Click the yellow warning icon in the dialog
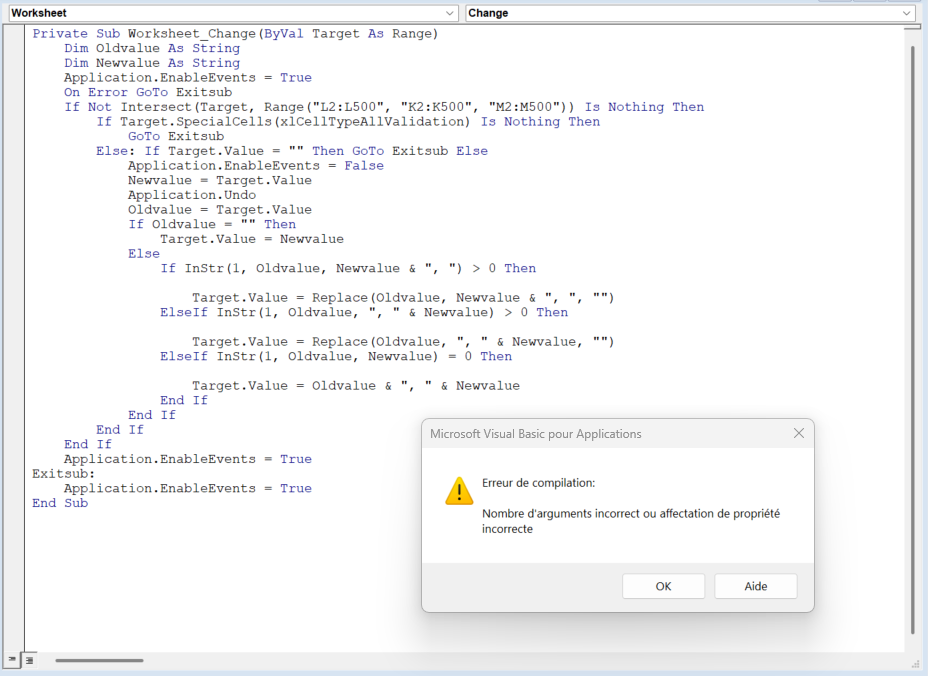928x676 pixels. tap(459, 491)
